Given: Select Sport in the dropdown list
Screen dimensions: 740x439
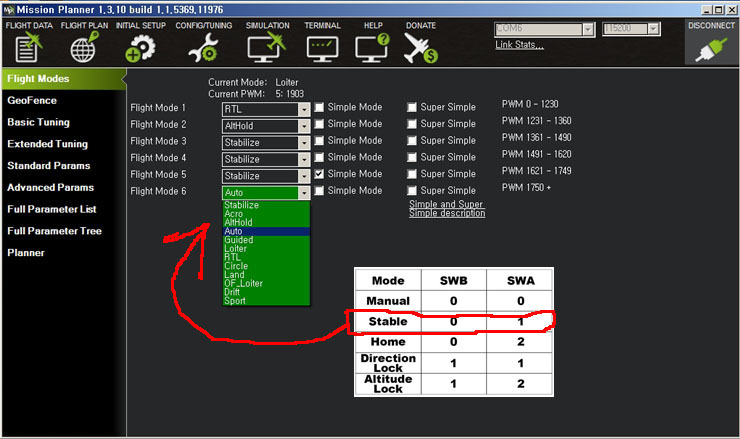Looking at the screenshot, I should click(x=266, y=301).
